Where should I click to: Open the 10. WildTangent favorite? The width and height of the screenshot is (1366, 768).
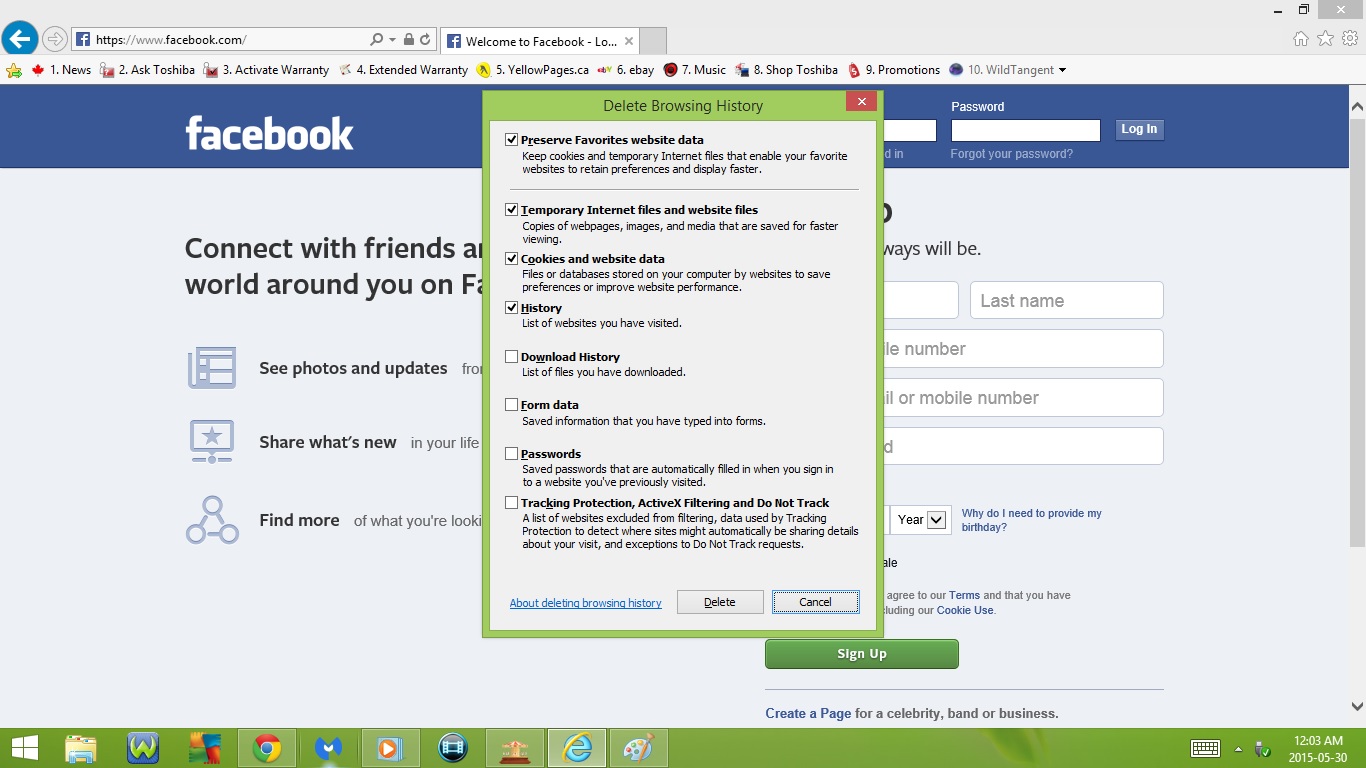pos(1001,70)
